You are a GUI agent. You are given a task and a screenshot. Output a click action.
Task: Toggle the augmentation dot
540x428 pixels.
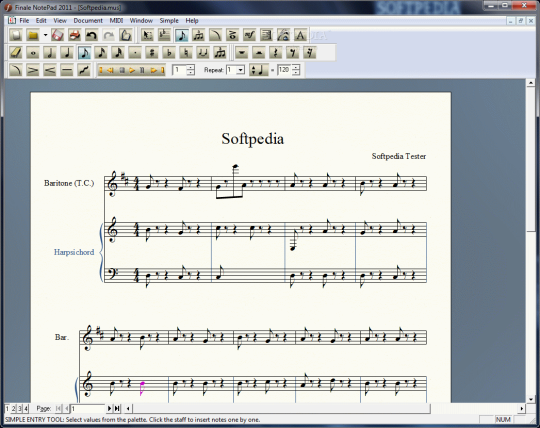pyautogui.click(x=135, y=53)
